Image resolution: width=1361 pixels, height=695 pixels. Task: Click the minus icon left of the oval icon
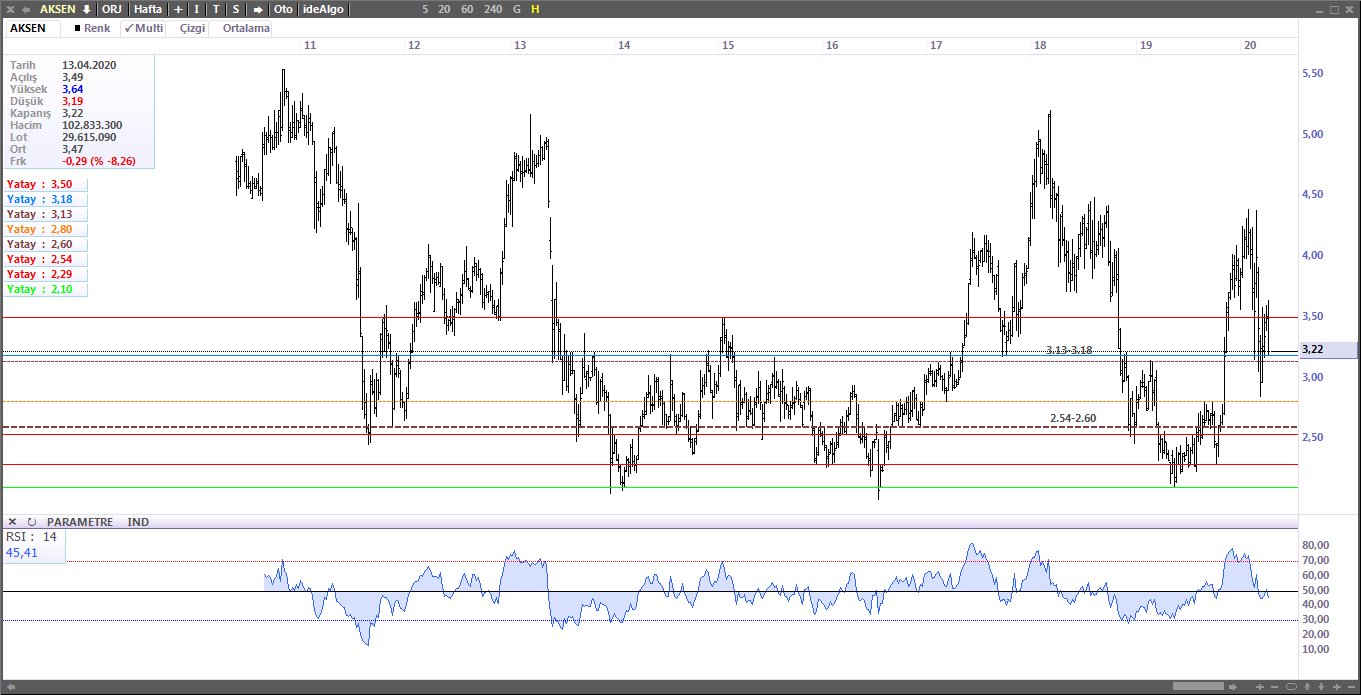click(1274, 686)
